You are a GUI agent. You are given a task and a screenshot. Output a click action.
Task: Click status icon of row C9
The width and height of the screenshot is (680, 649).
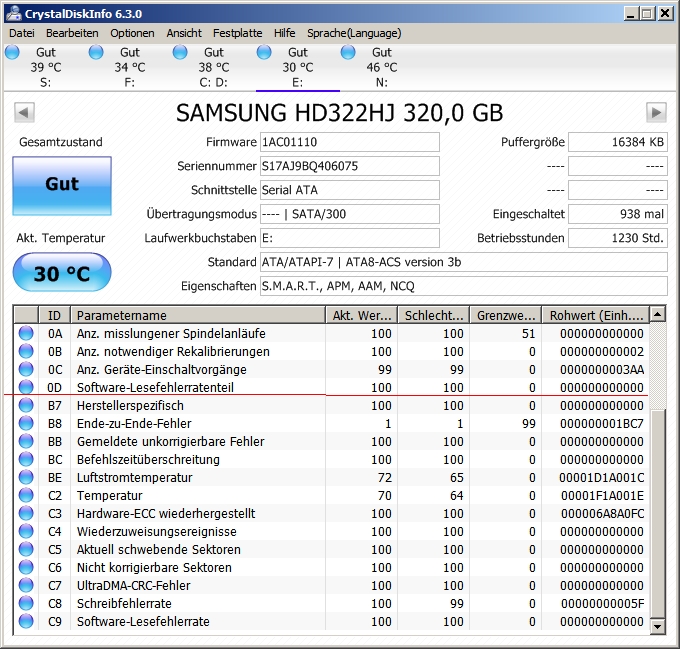click(x=26, y=621)
